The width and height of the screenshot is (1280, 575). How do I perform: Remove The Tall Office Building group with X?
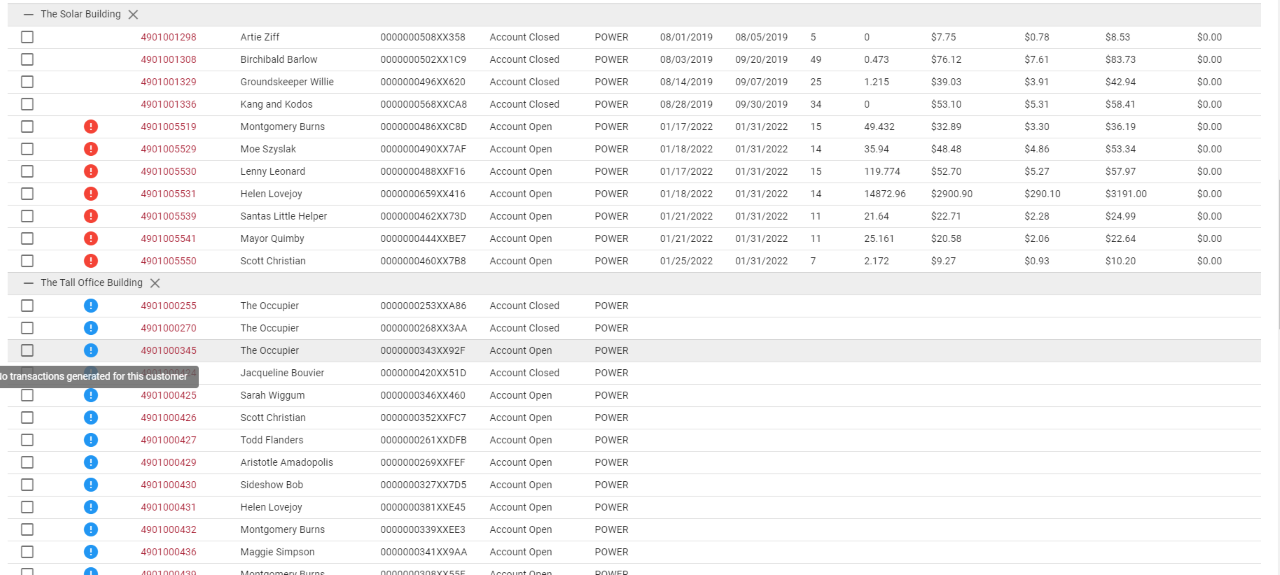[x=155, y=283]
